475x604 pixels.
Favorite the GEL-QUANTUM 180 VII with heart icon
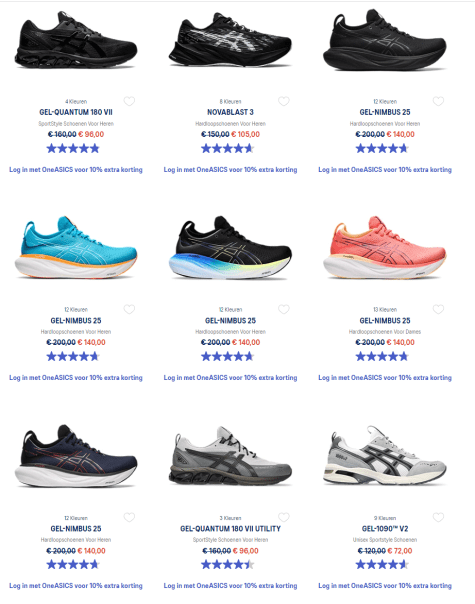click(129, 101)
